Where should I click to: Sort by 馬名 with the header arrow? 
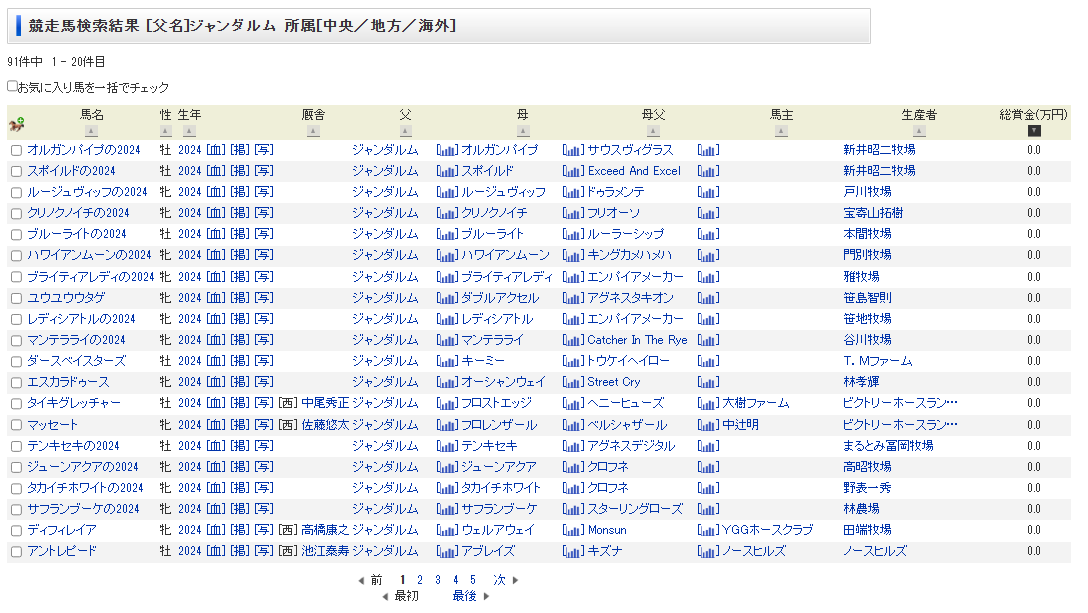click(91, 131)
